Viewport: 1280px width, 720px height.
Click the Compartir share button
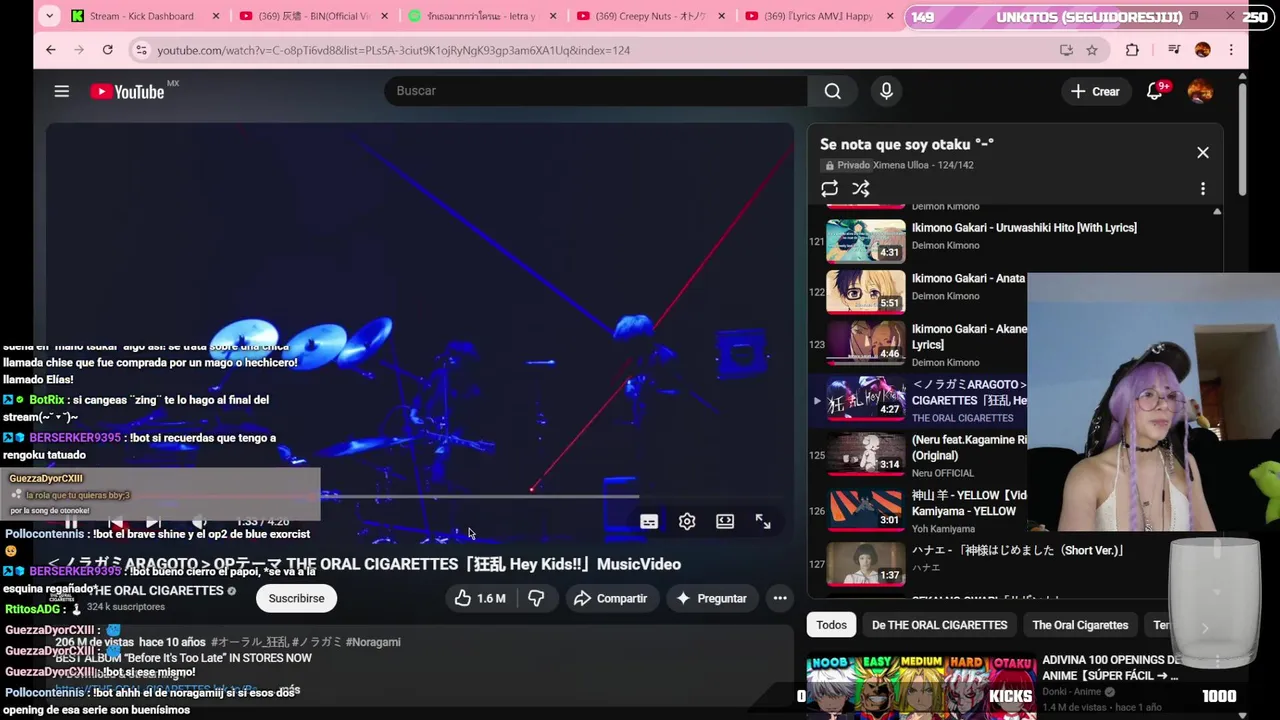pos(611,598)
